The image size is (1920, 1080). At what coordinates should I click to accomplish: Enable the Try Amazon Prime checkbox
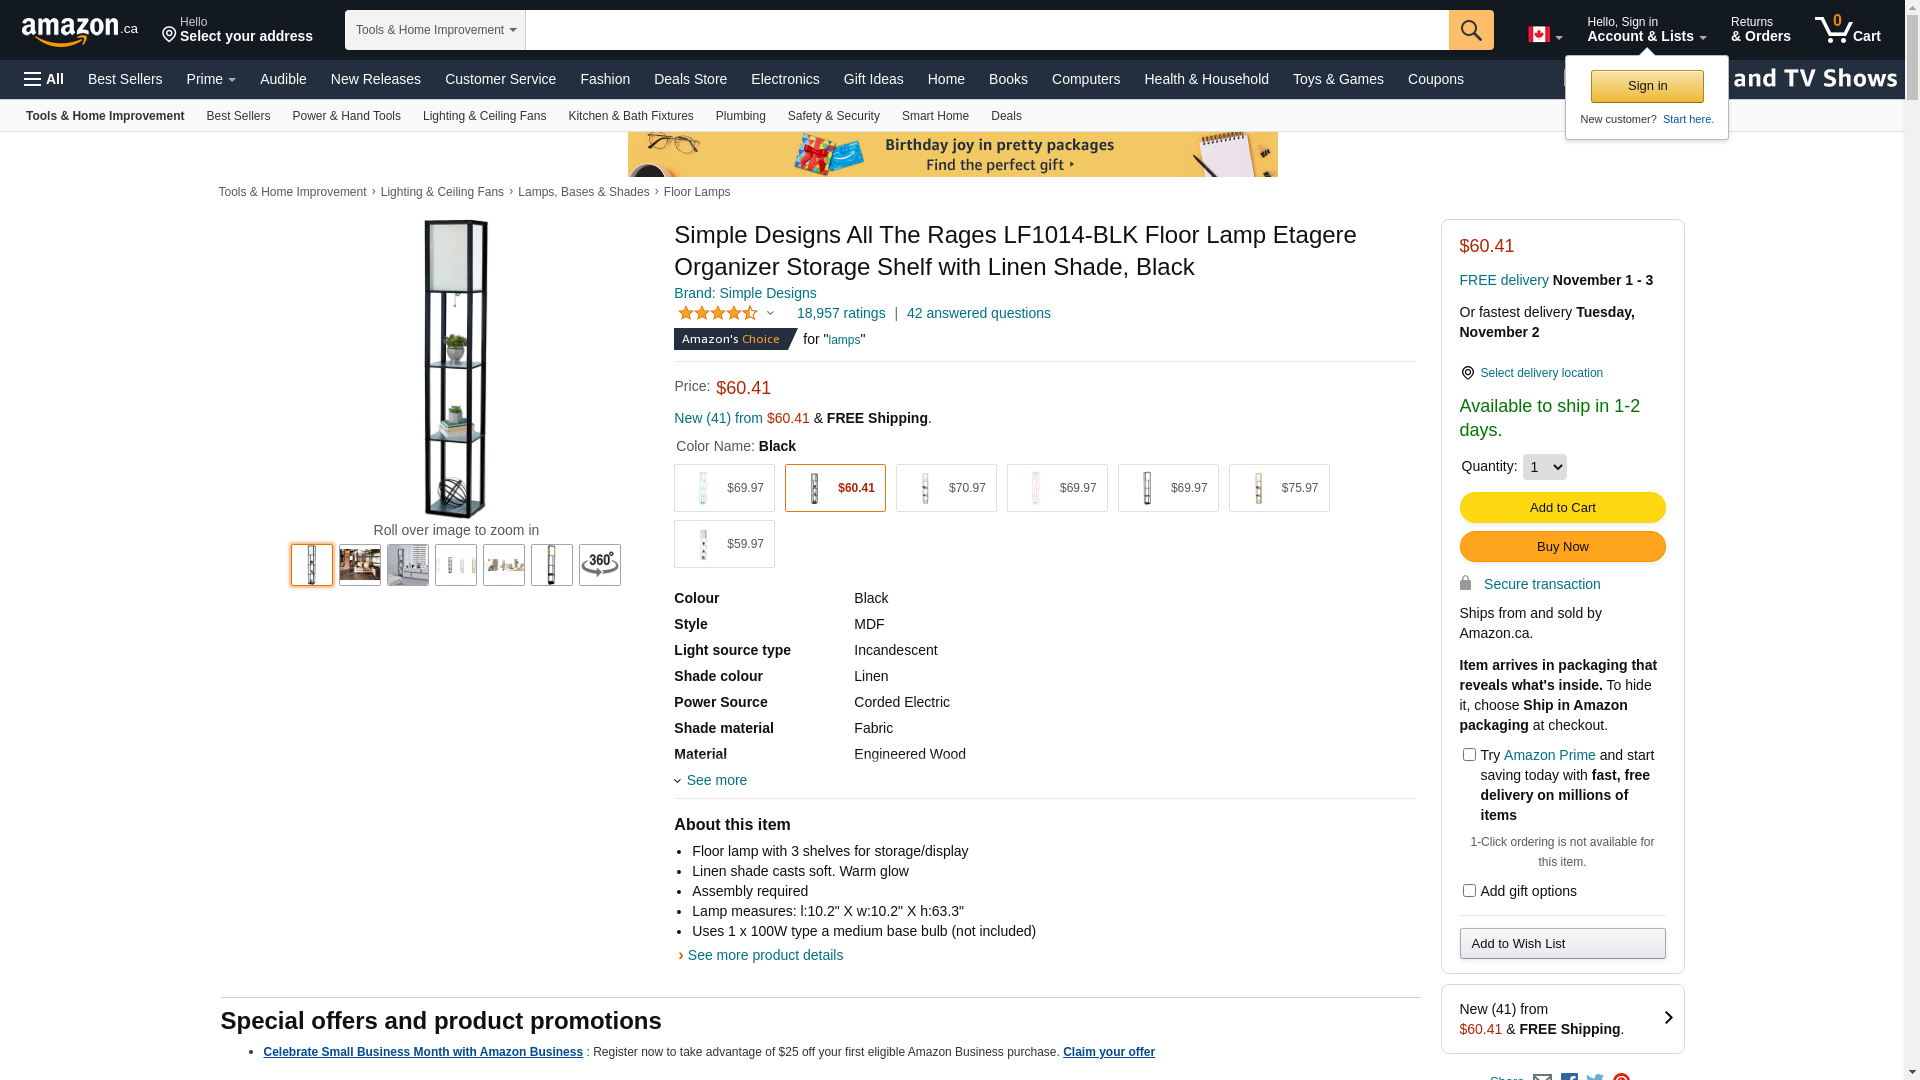pos(1469,755)
